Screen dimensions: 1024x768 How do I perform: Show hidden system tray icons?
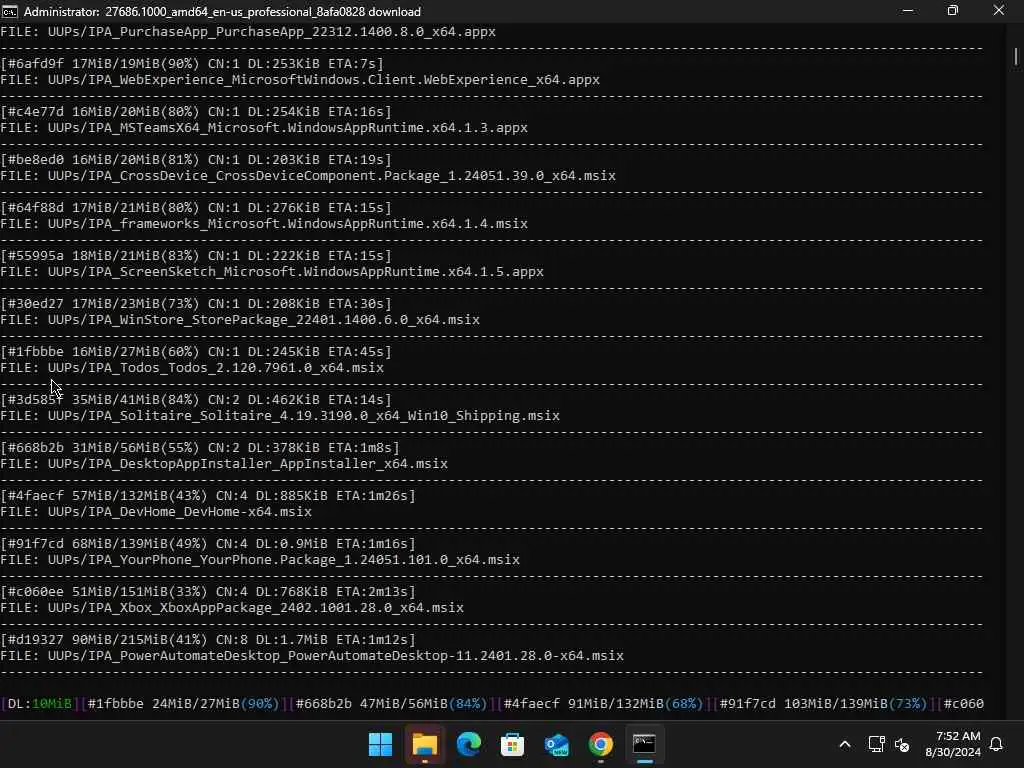pos(844,744)
